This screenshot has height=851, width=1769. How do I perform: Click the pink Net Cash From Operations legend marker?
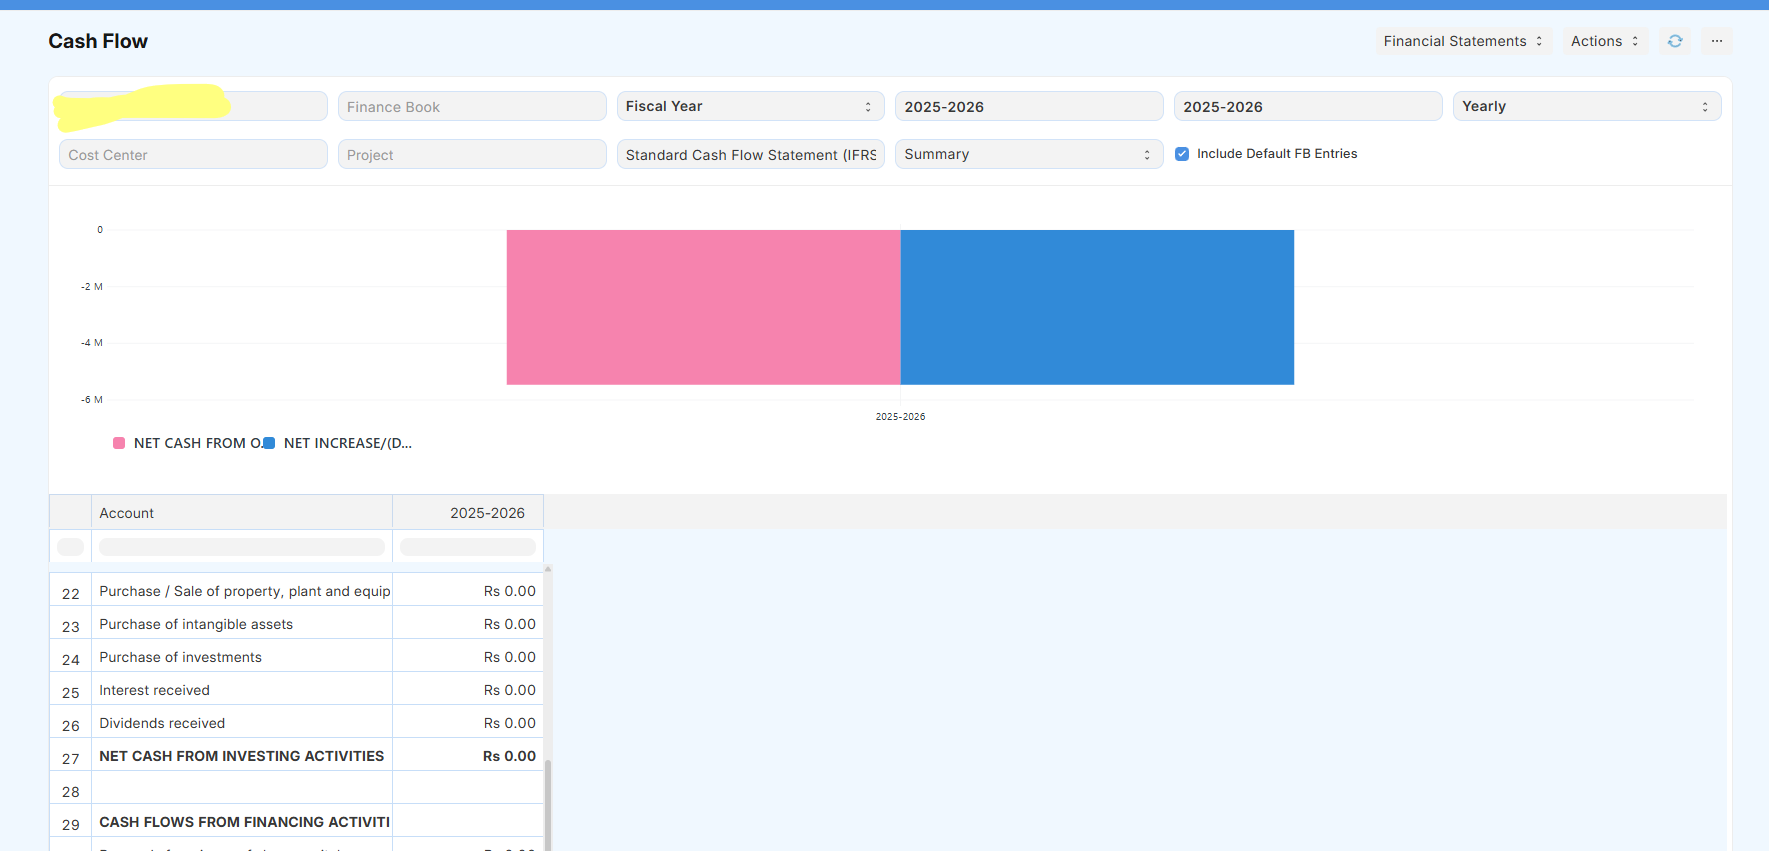(119, 443)
